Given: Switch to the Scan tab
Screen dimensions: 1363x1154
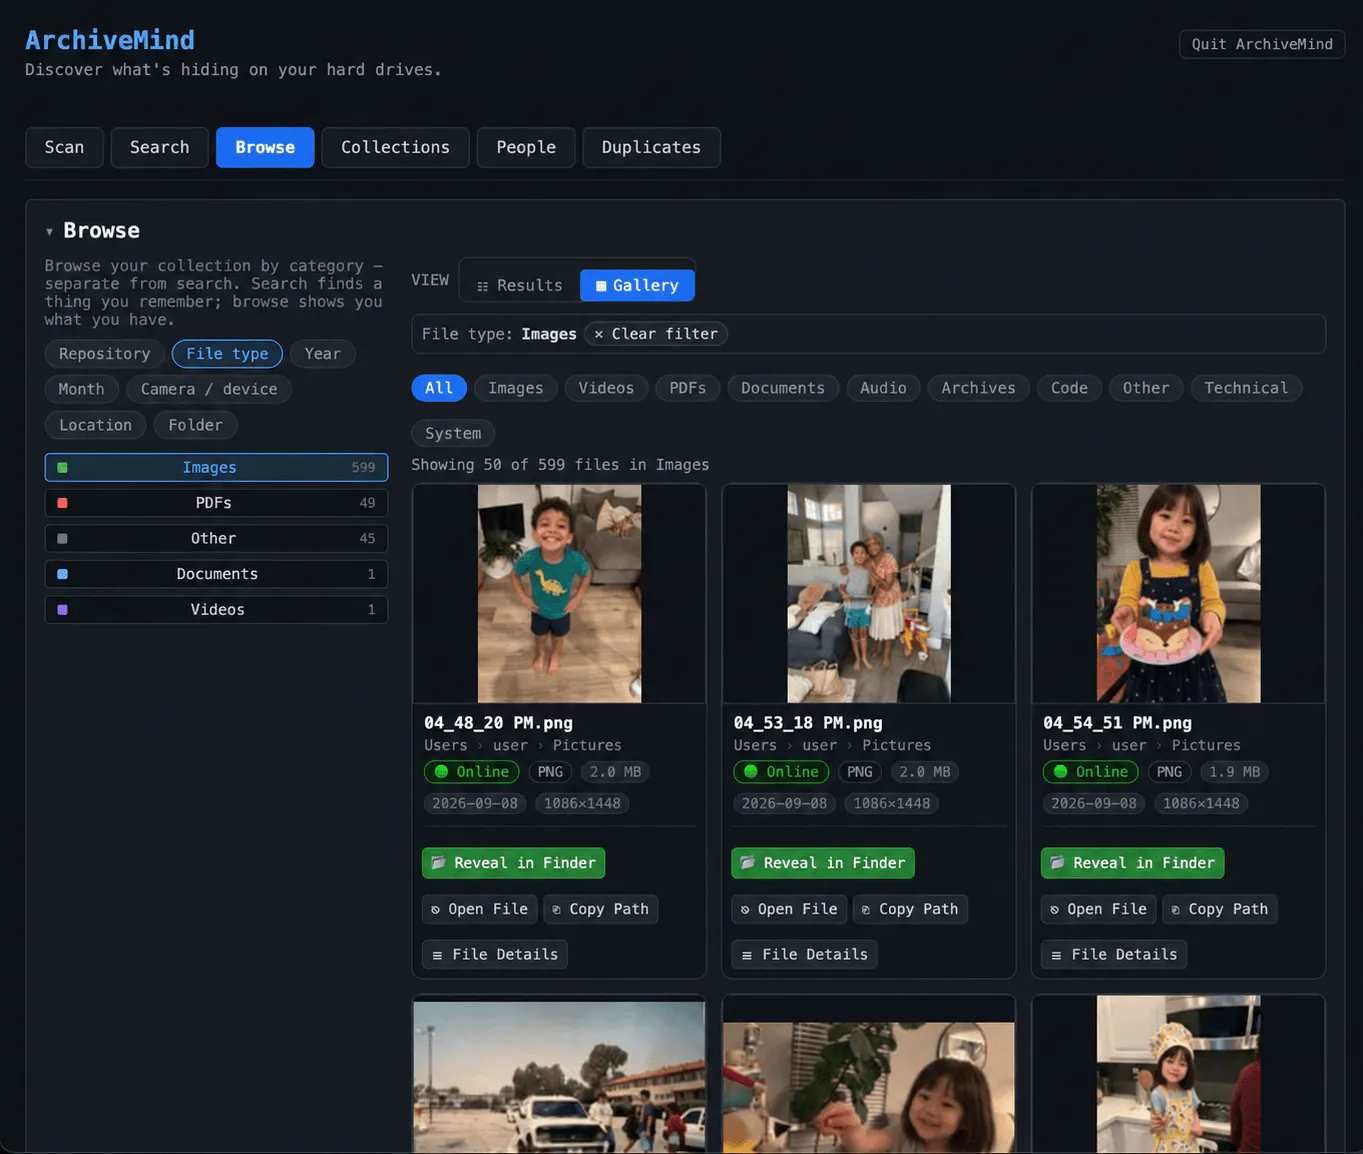Looking at the screenshot, I should pyautogui.click(x=64, y=147).
